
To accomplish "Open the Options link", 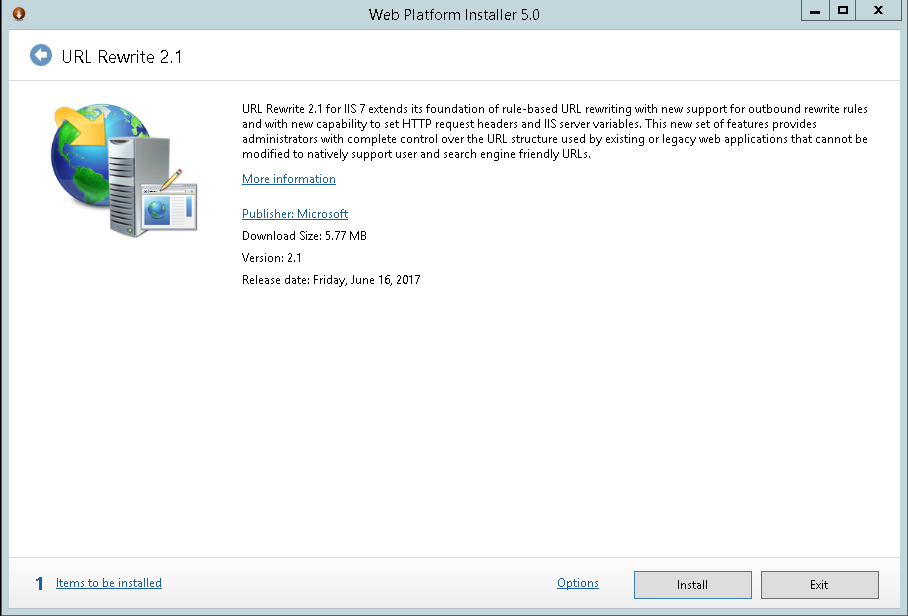I will click(x=577, y=583).
